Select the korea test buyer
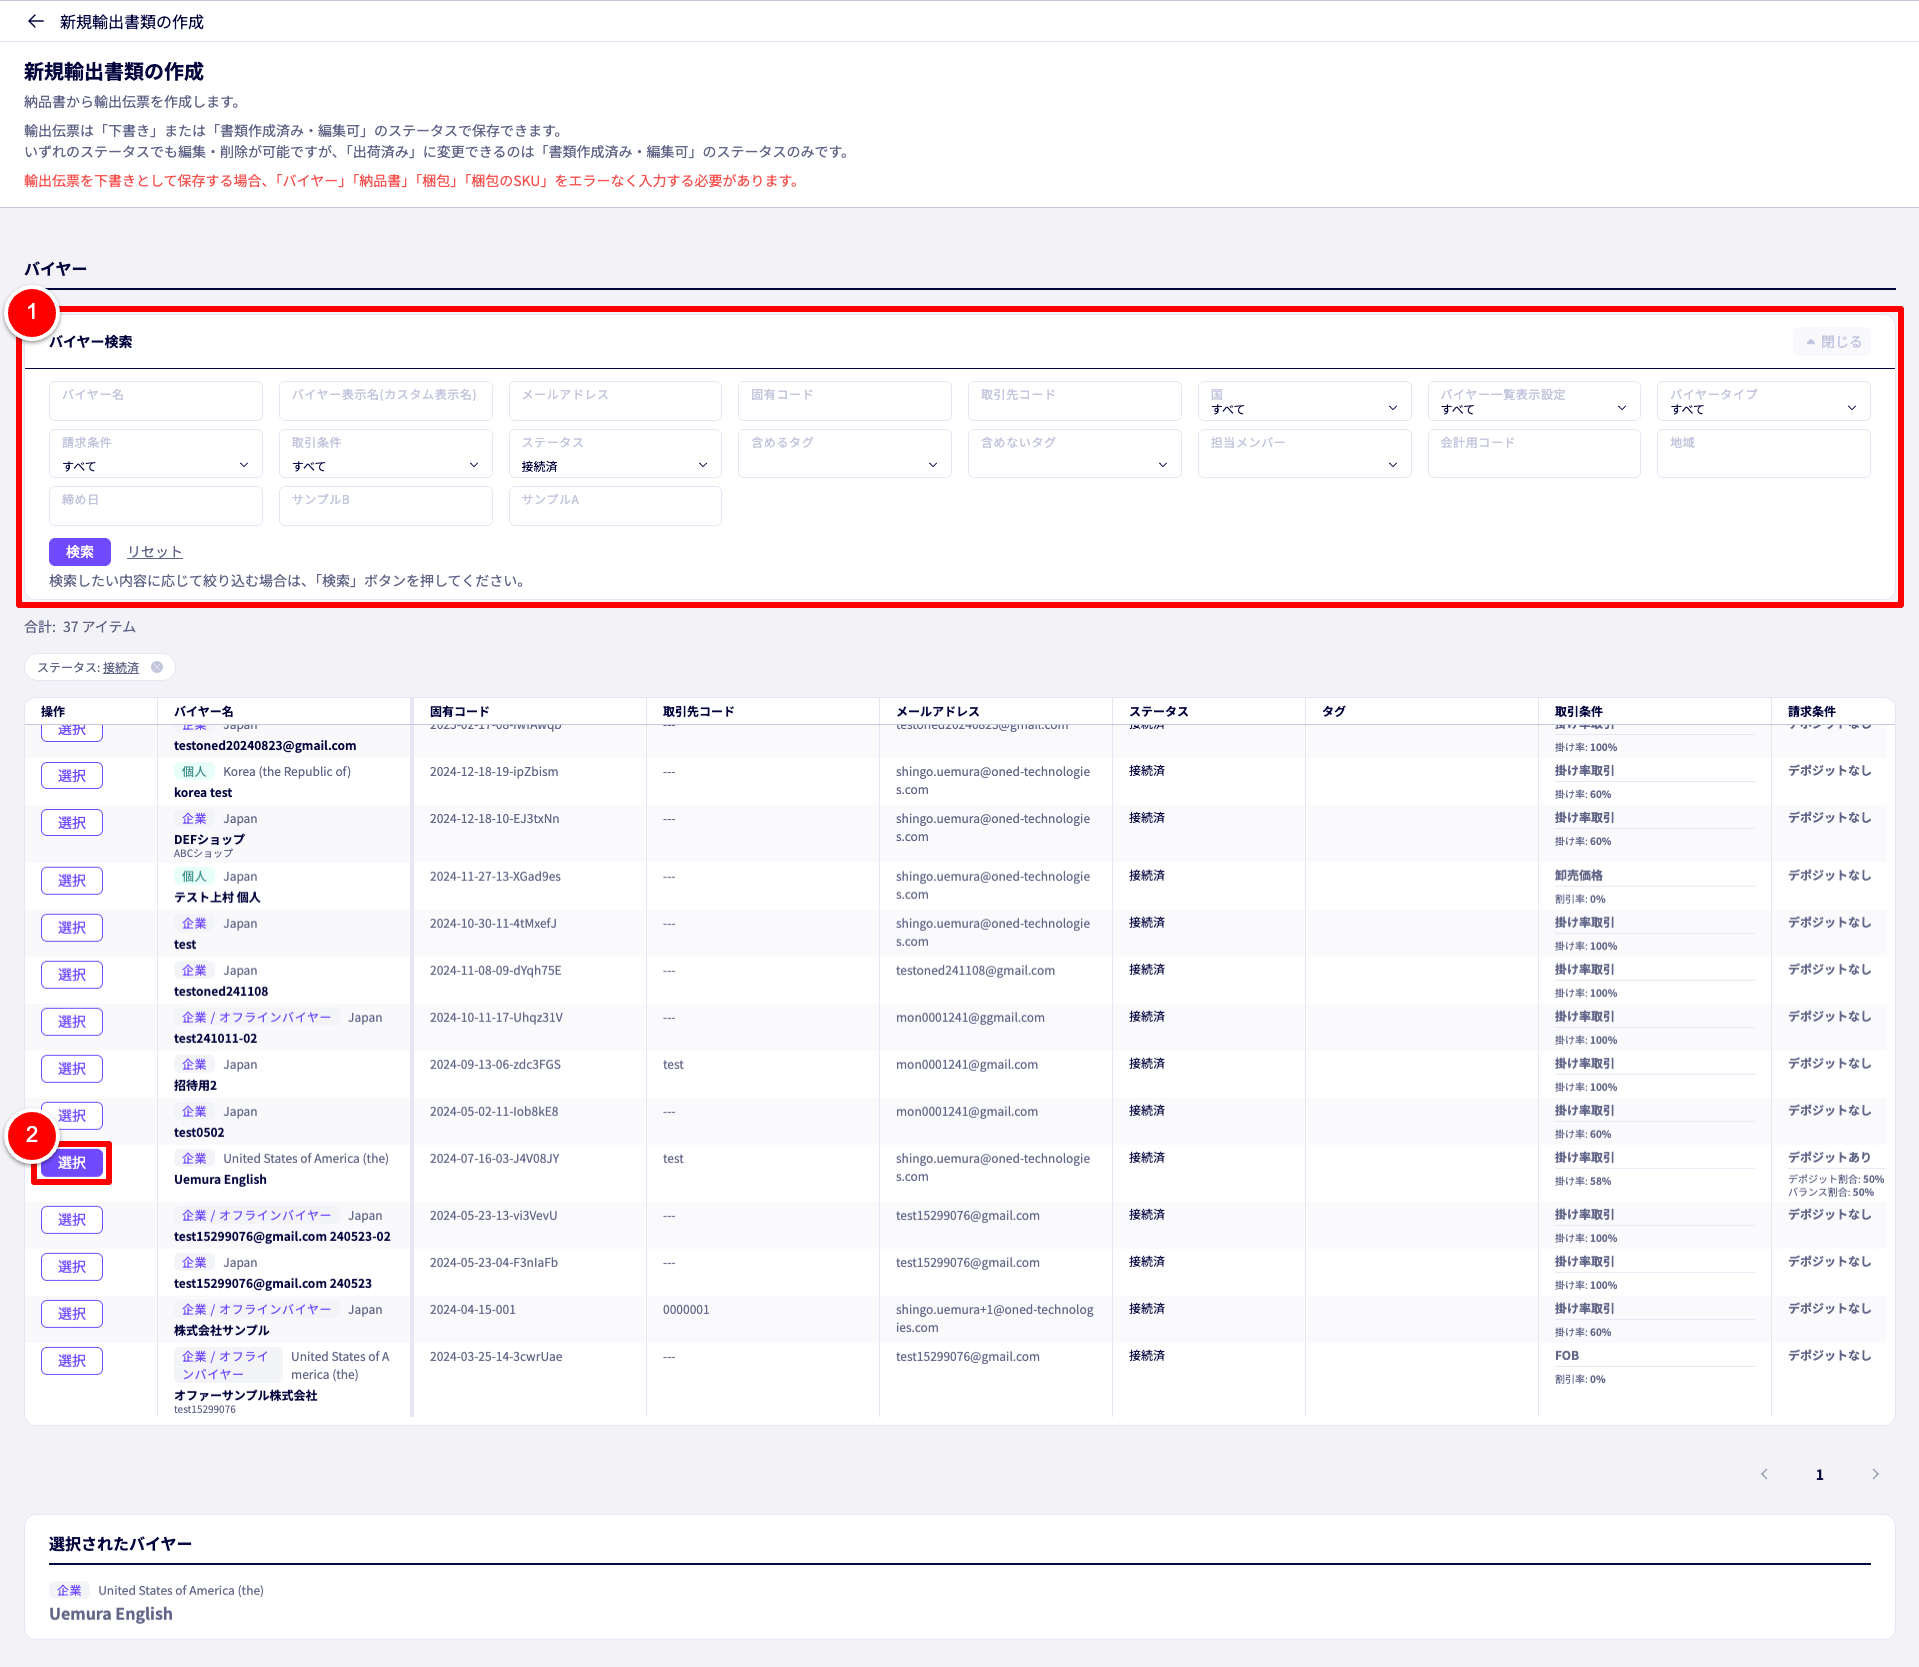 pos(72,776)
